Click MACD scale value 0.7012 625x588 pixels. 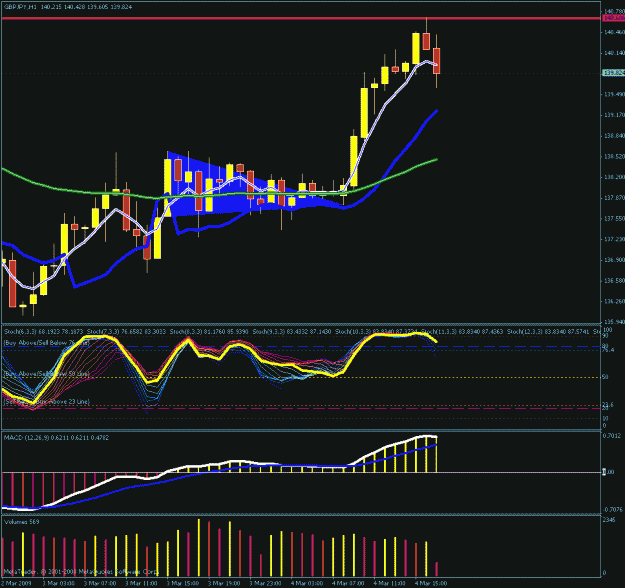click(x=612, y=436)
